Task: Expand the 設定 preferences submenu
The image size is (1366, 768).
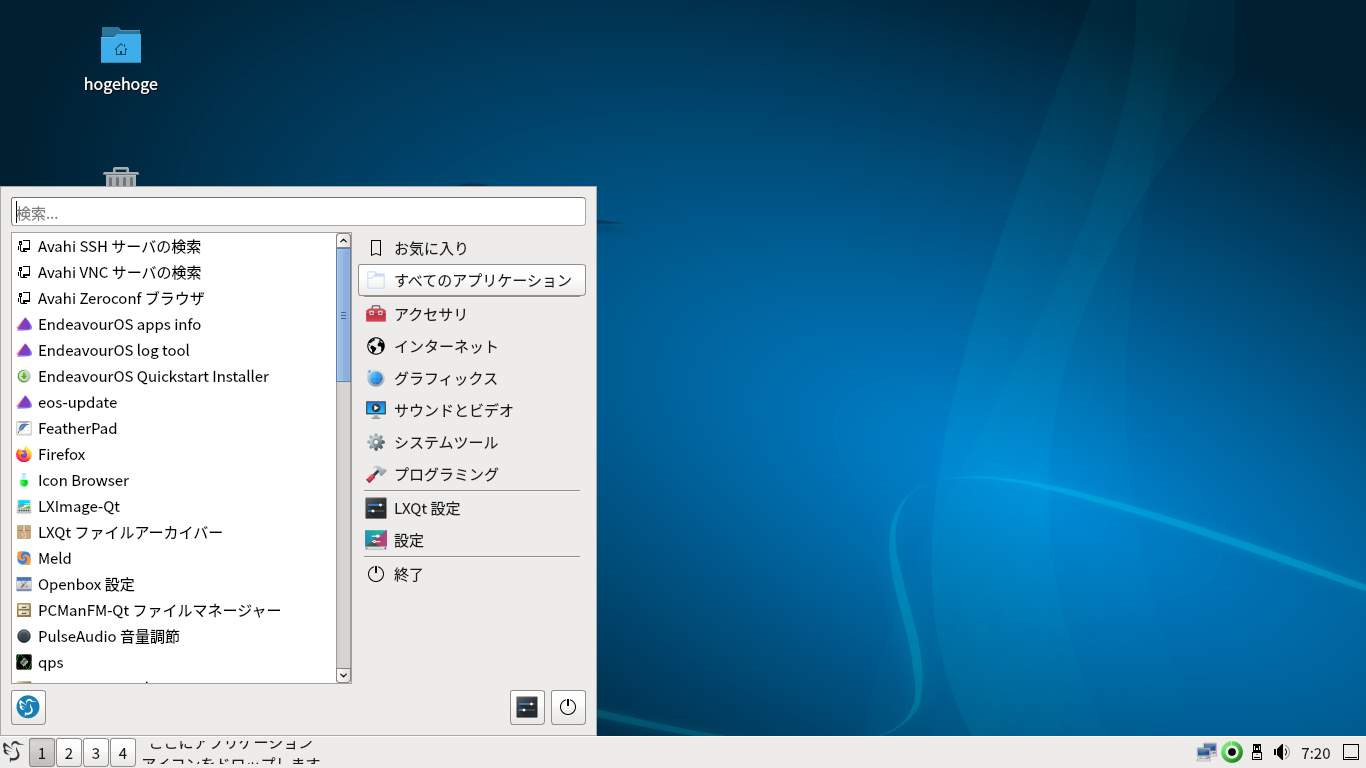Action: pos(408,541)
